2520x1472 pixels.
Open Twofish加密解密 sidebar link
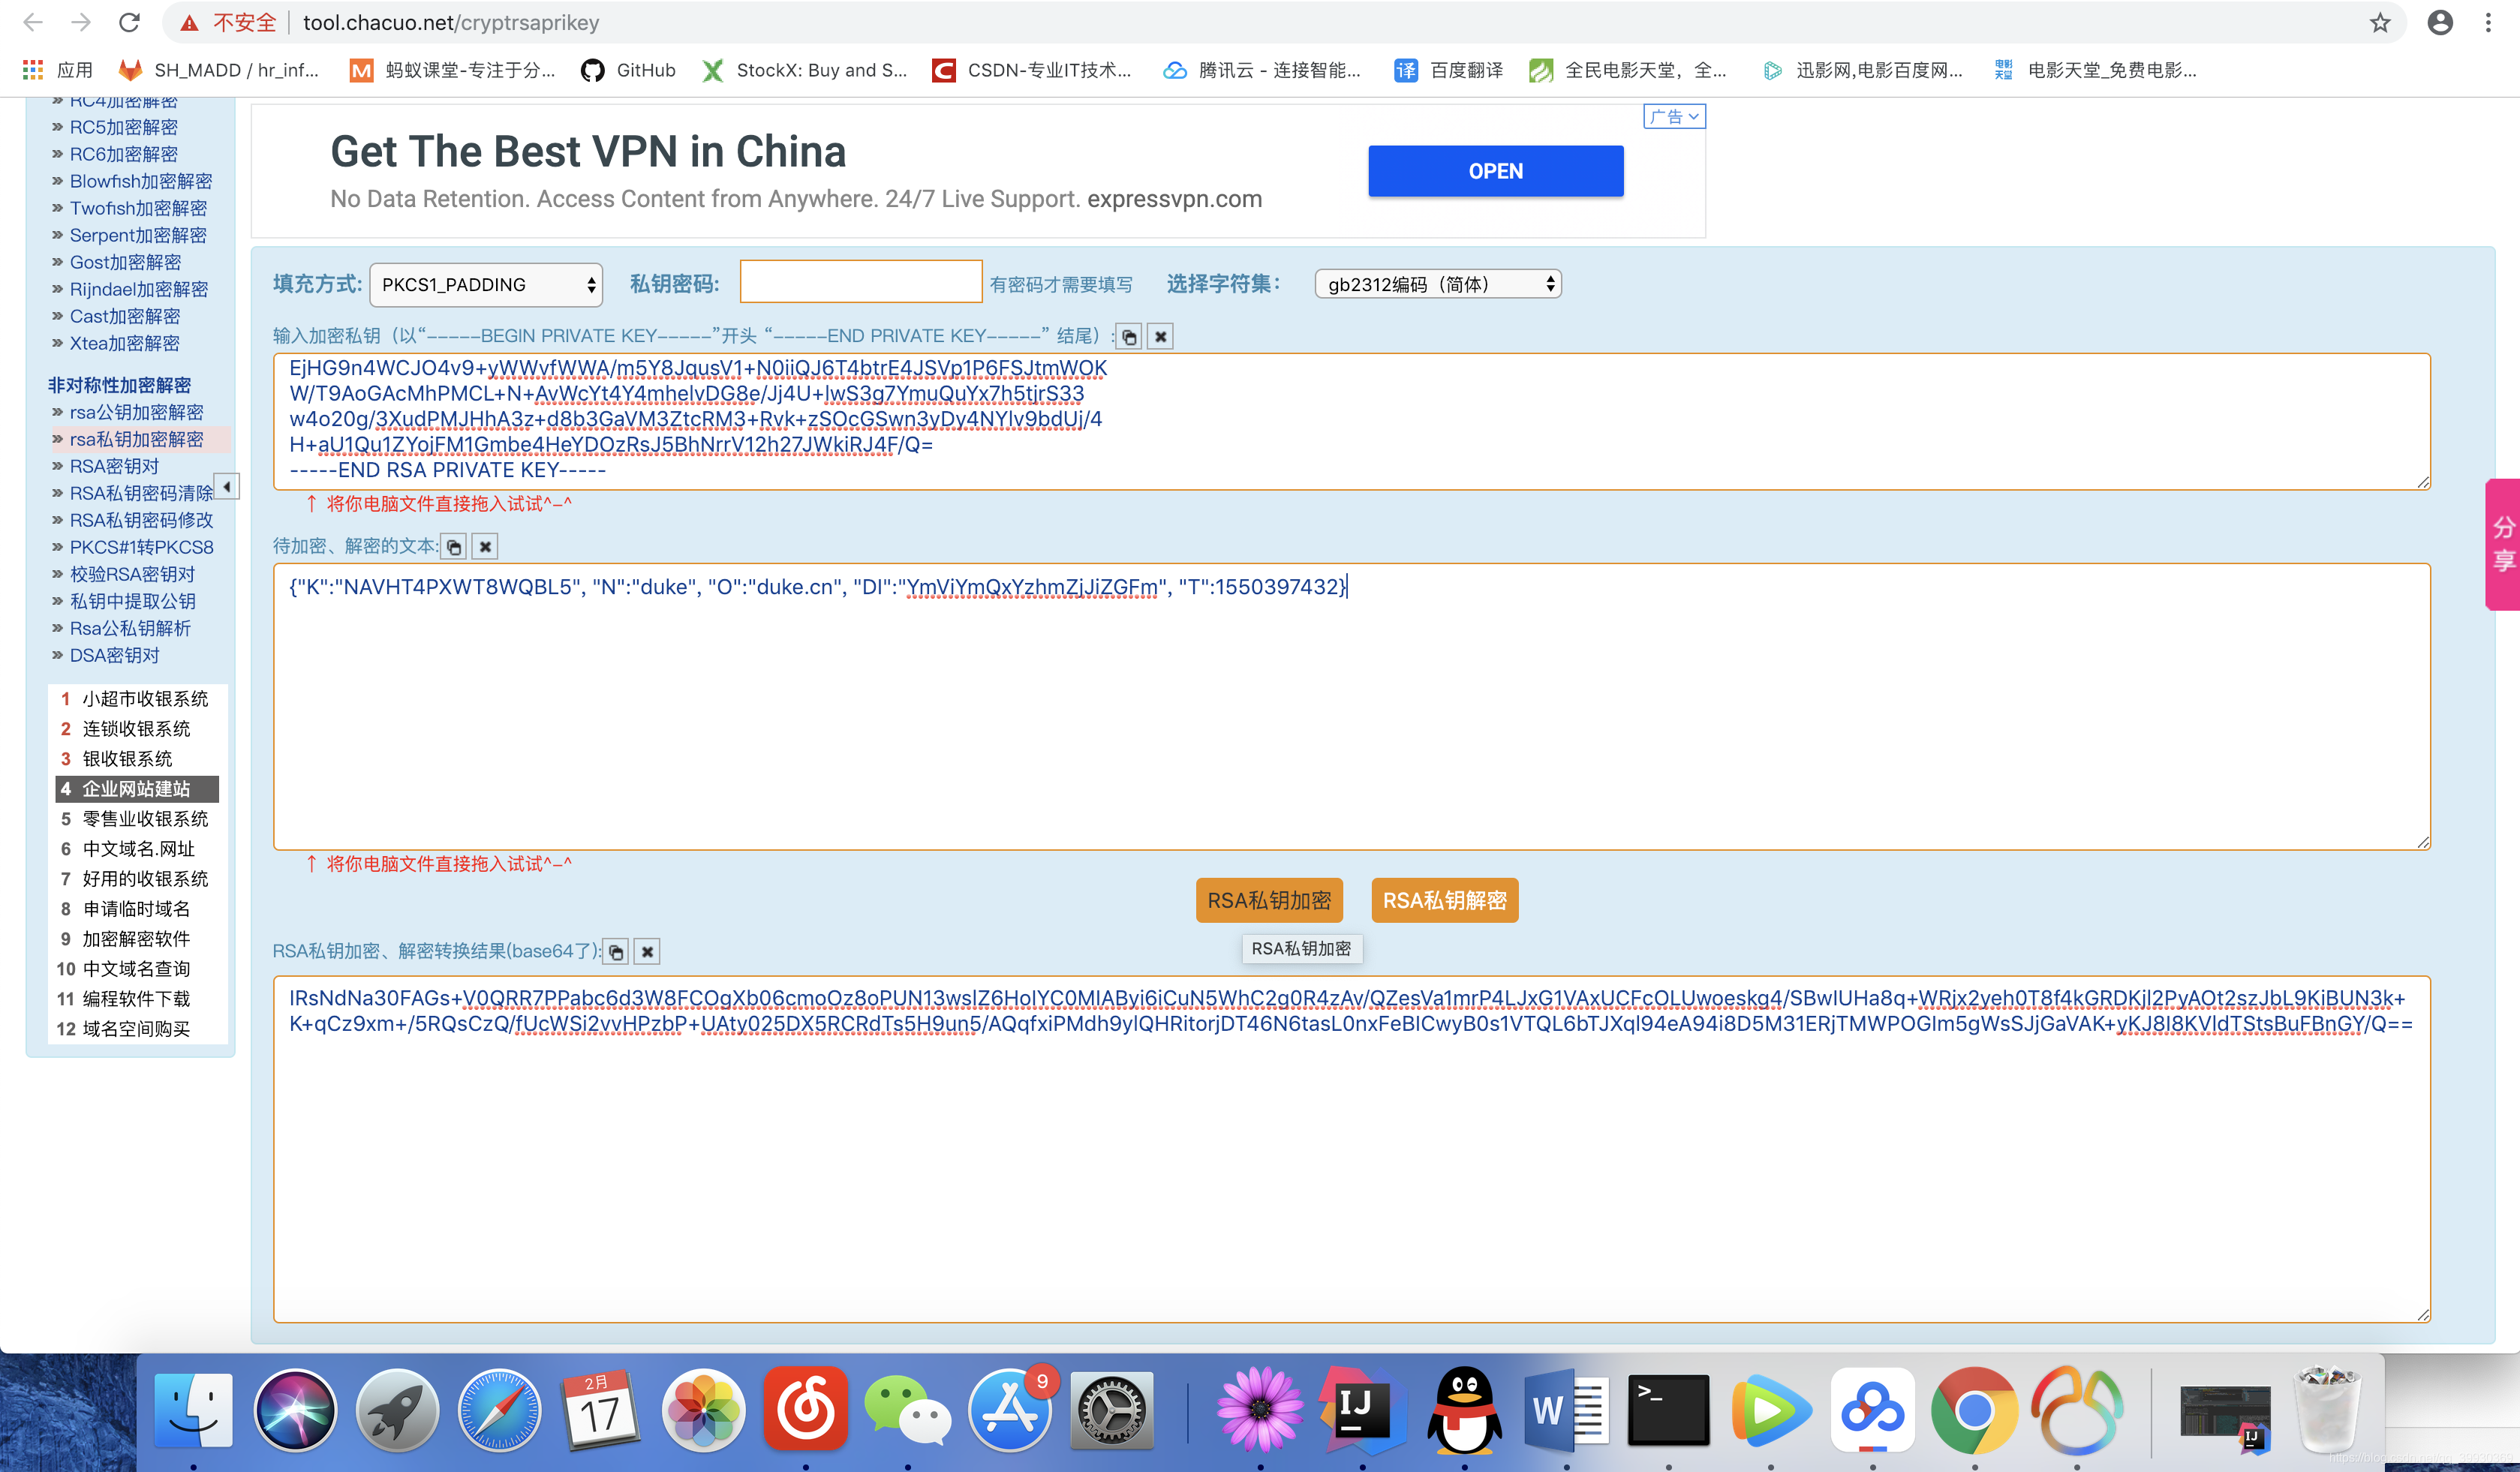tap(138, 208)
